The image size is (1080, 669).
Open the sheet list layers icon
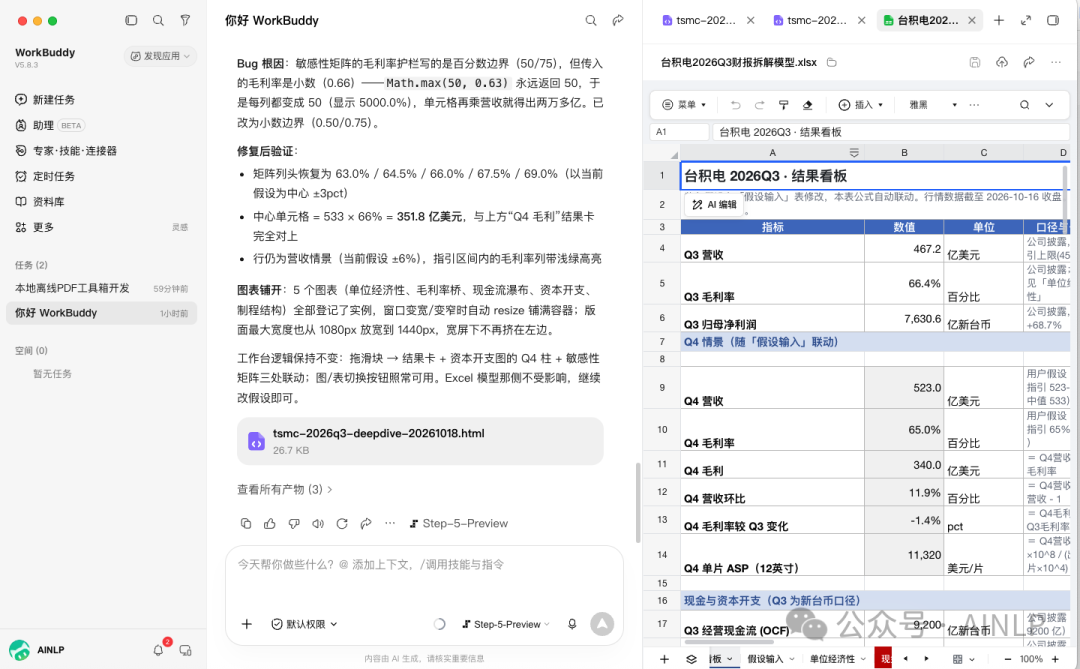tap(691, 659)
